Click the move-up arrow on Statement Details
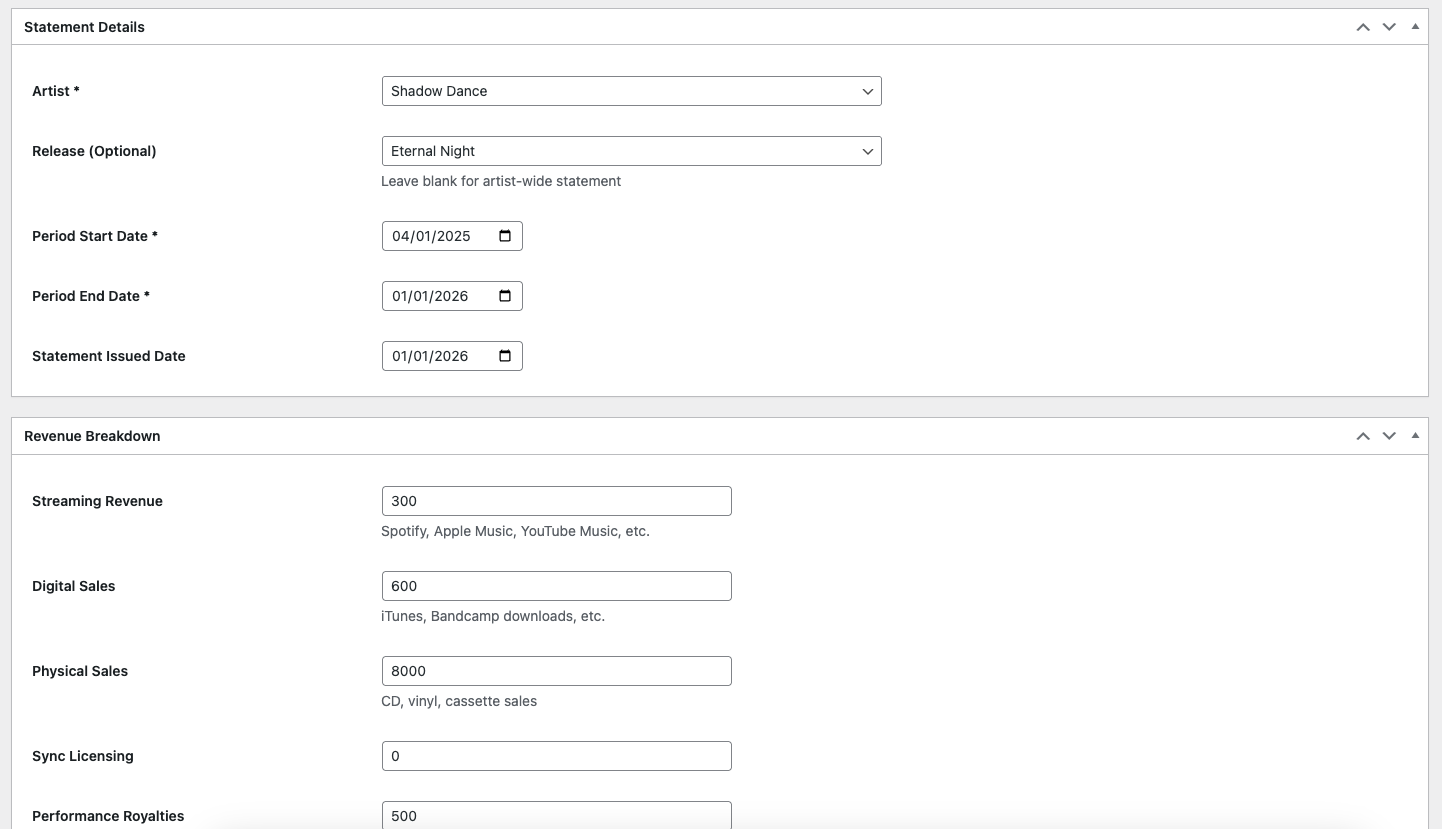 click(1363, 27)
